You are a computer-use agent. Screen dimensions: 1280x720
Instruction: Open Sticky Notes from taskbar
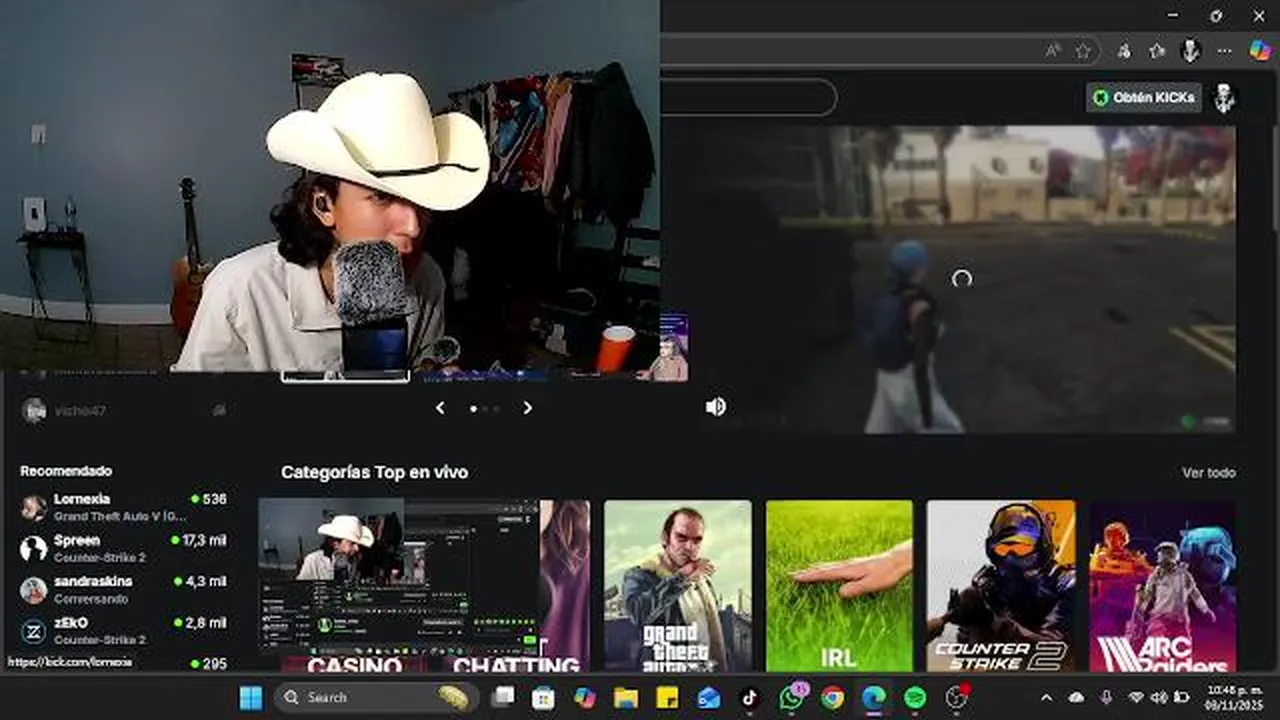(667, 697)
